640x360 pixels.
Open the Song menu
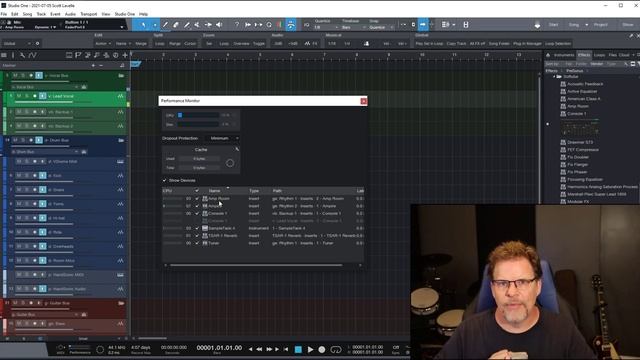(27, 14)
